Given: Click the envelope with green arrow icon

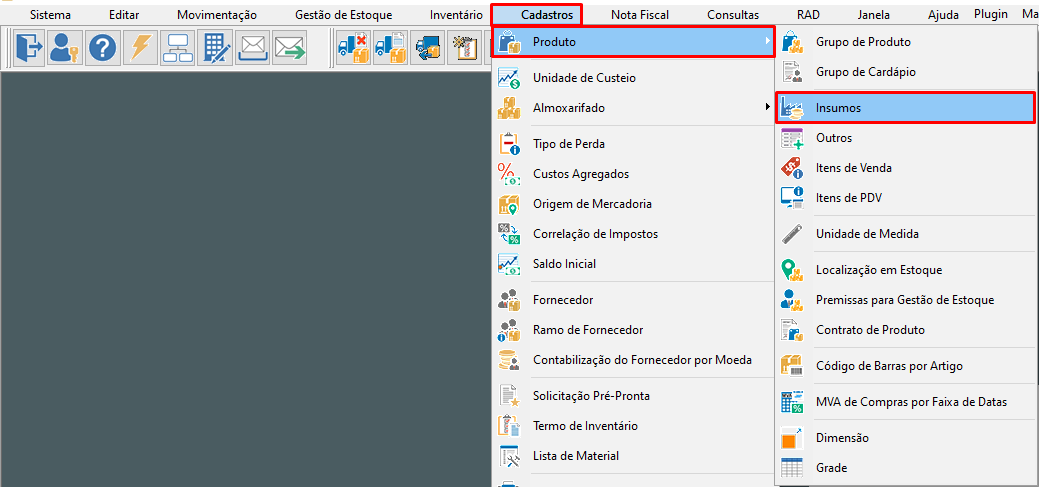Looking at the screenshot, I should [x=288, y=48].
